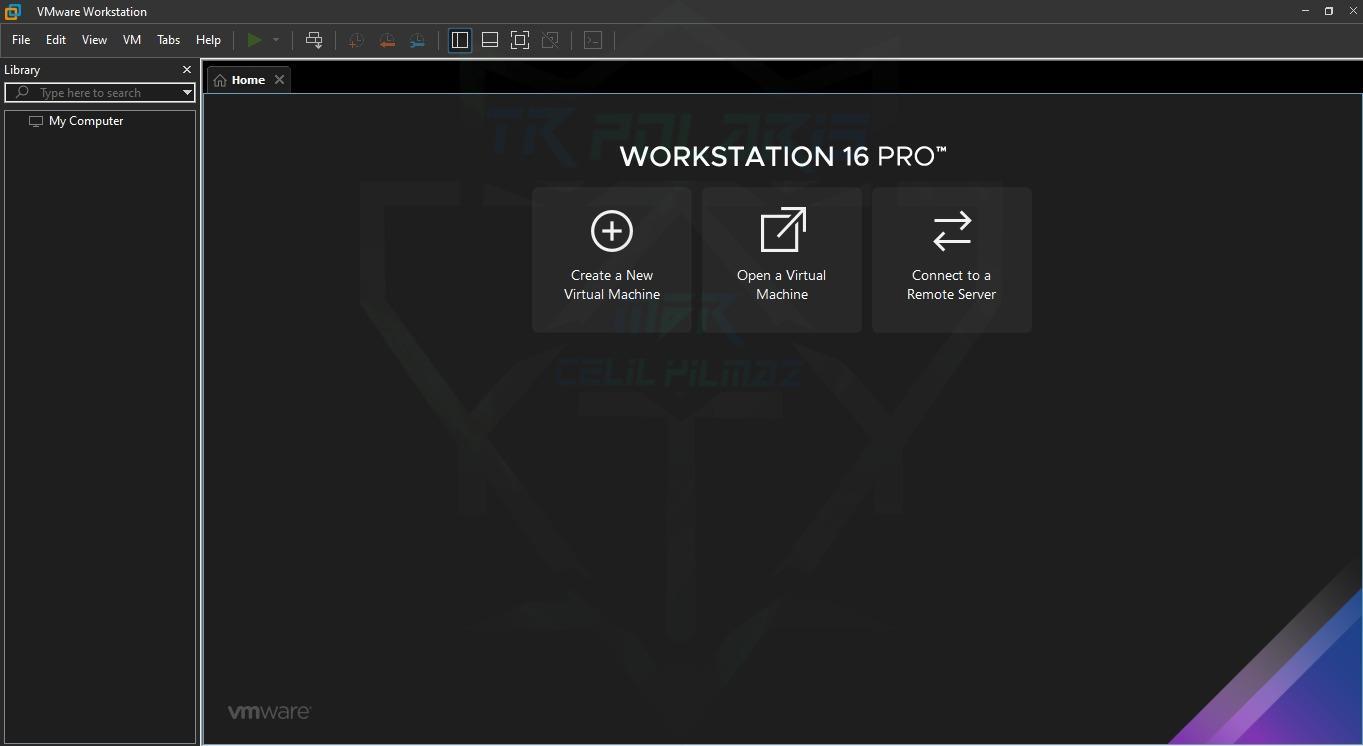Expand the library search dropdown arrow
The width and height of the screenshot is (1363, 746).
click(x=187, y=93)
